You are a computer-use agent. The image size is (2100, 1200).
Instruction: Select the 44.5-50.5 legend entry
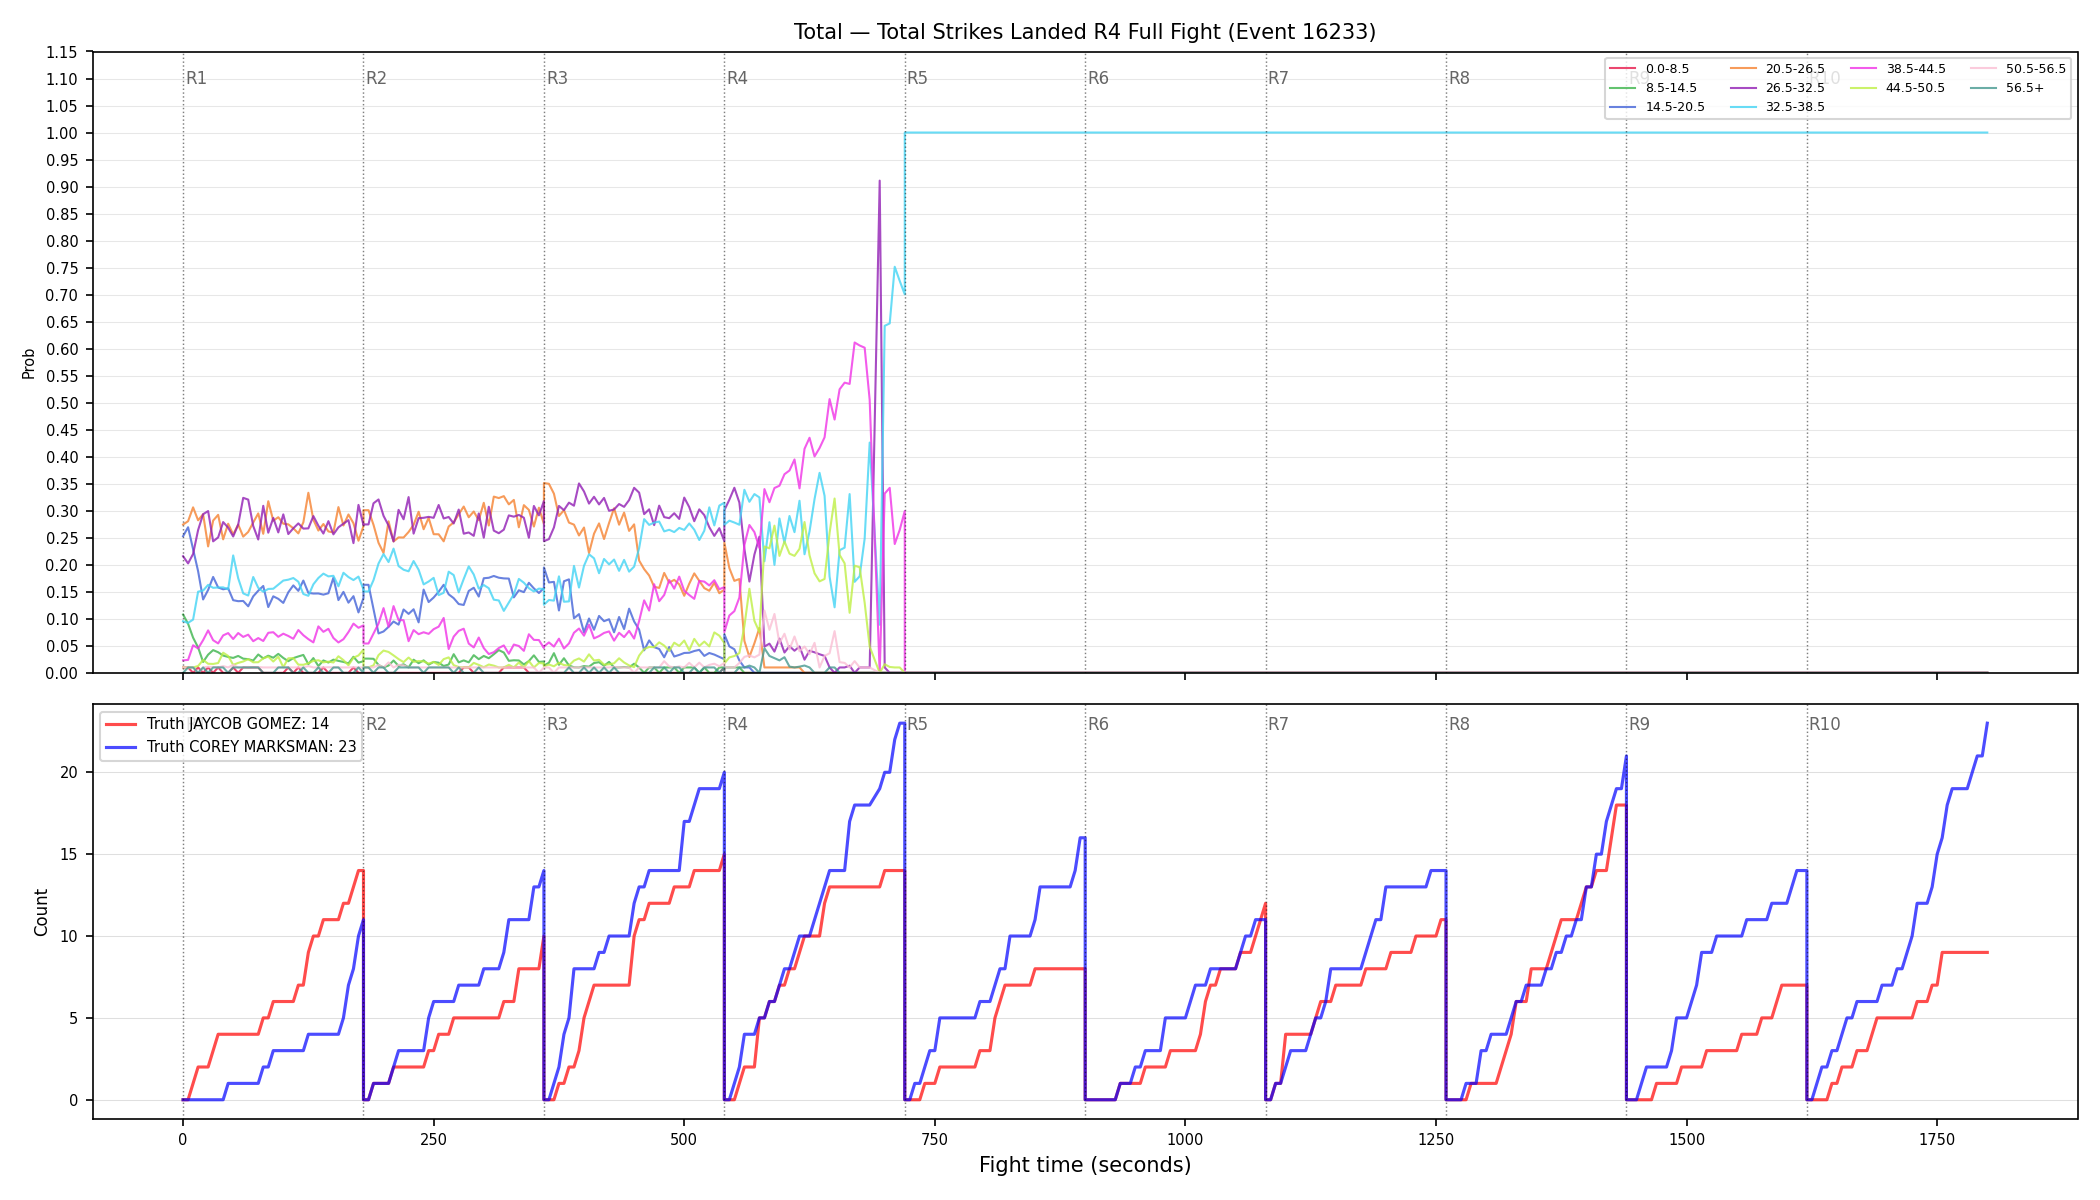tap(1898, 88)
